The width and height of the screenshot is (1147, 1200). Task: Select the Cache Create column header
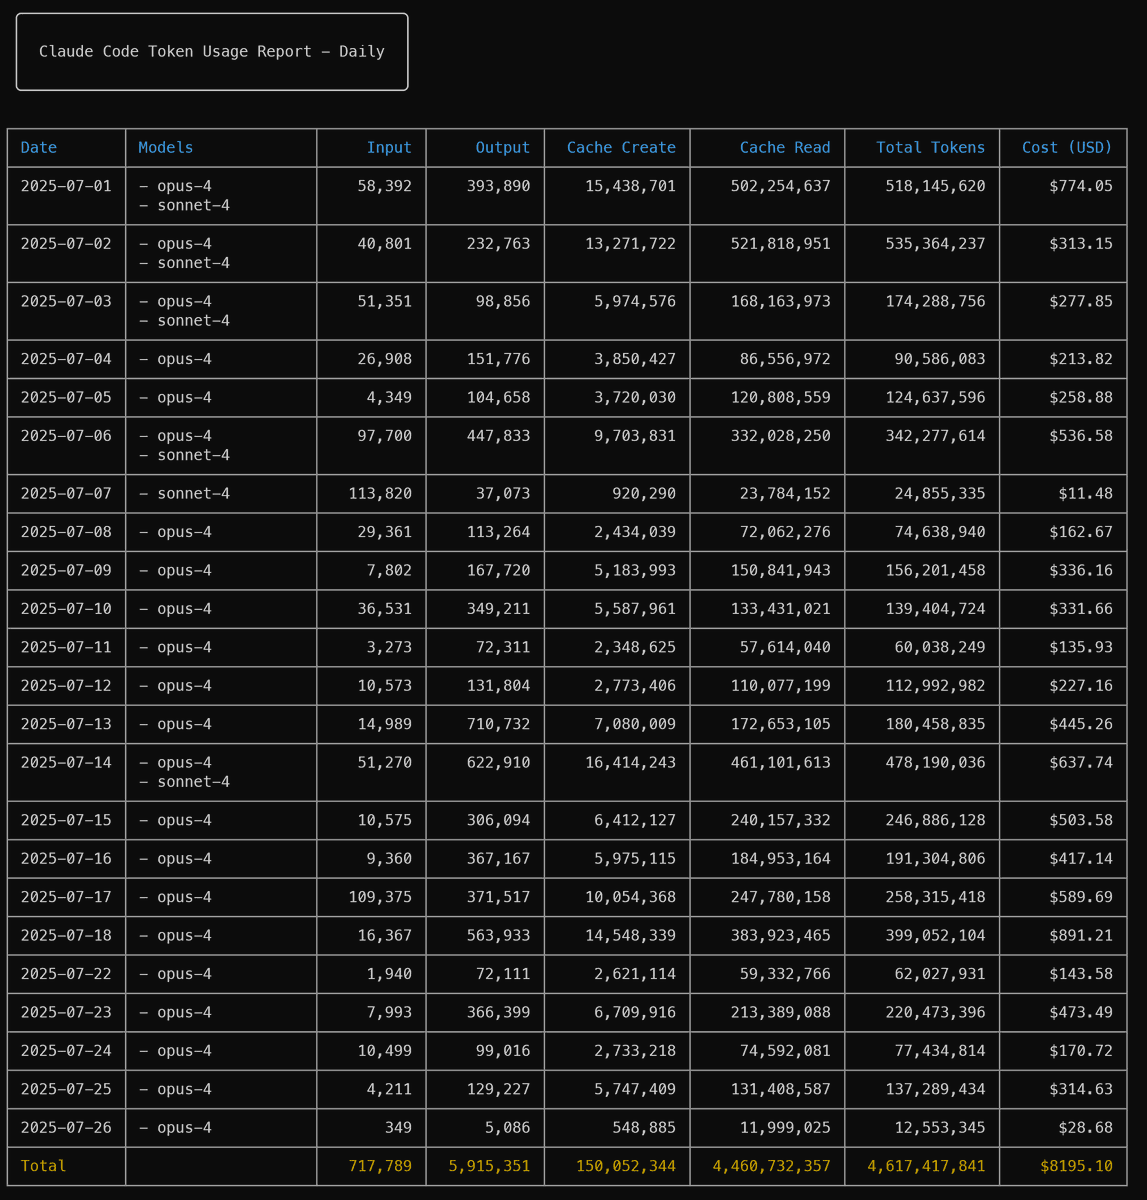click(621, 148)
